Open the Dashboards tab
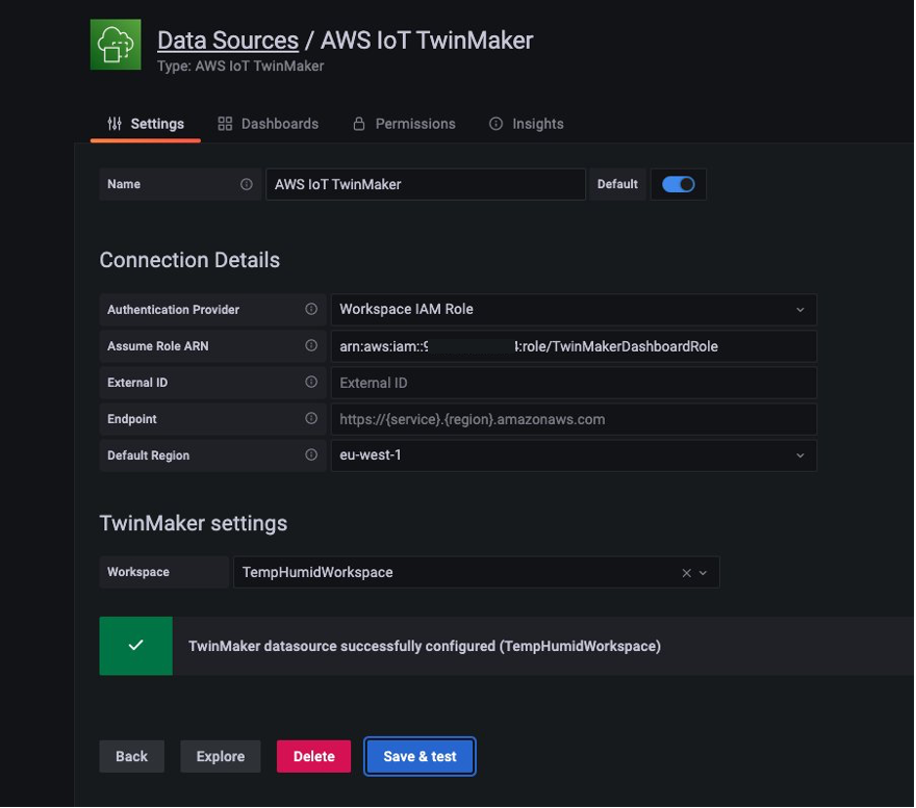Viewport: 916px width, 808px height. (268, 124)
